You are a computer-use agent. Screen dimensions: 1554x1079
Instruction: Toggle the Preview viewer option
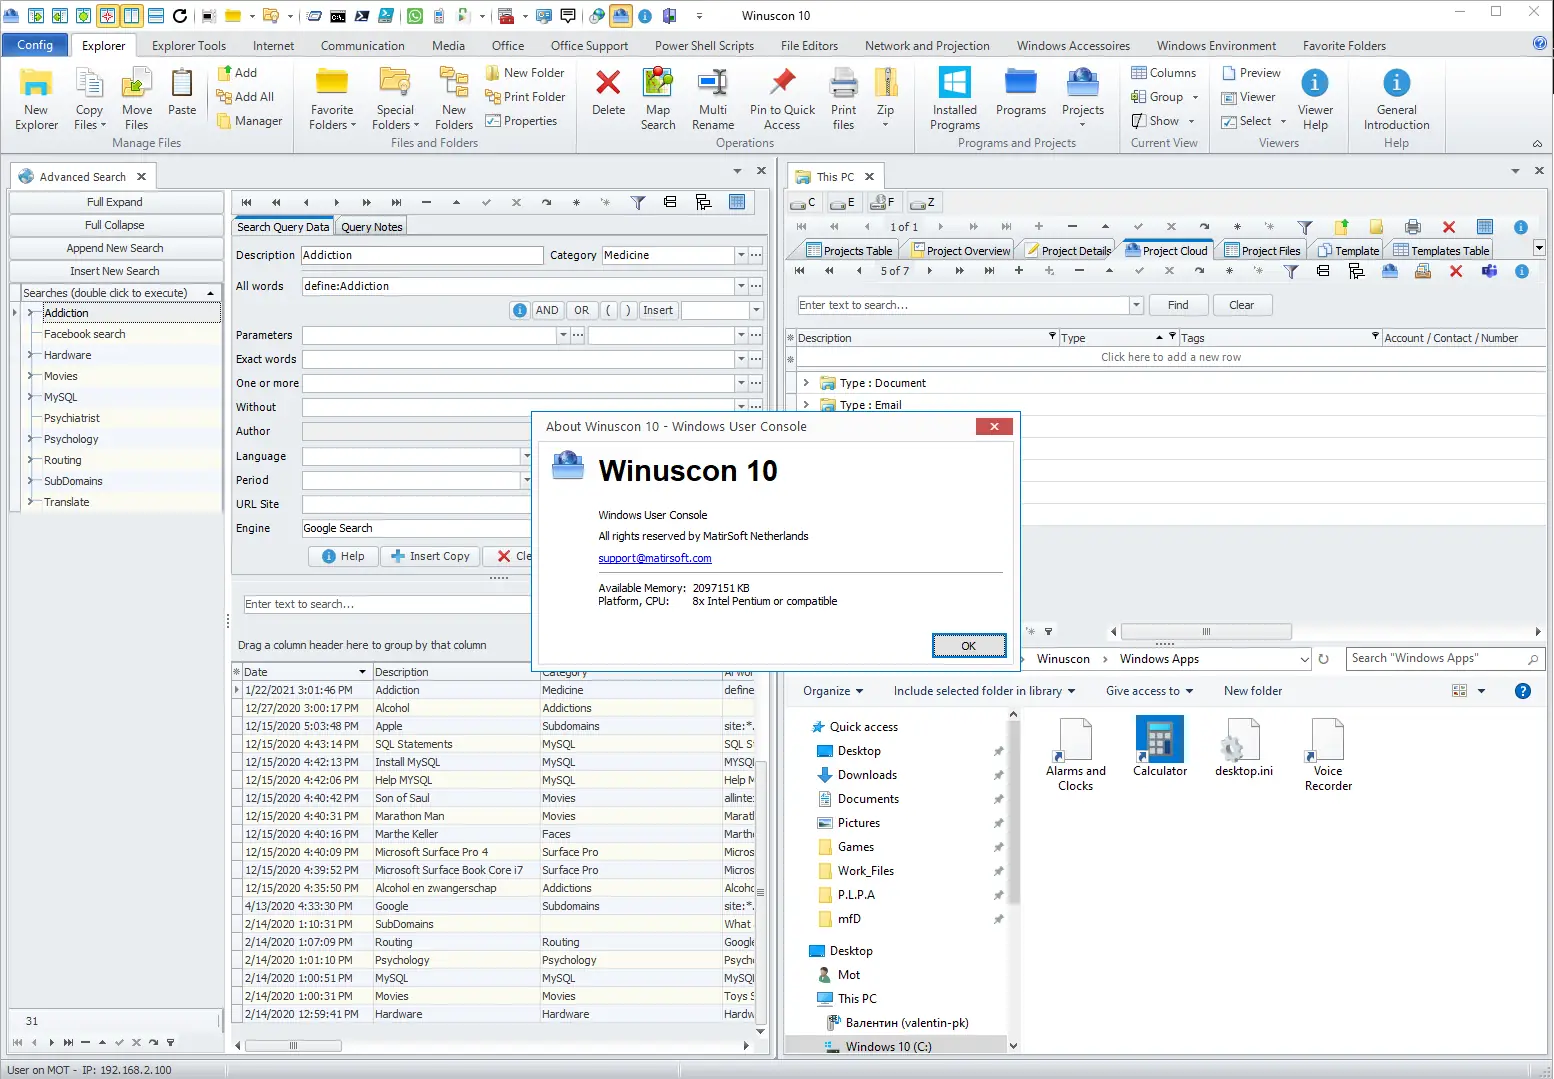coord(1251,73)
